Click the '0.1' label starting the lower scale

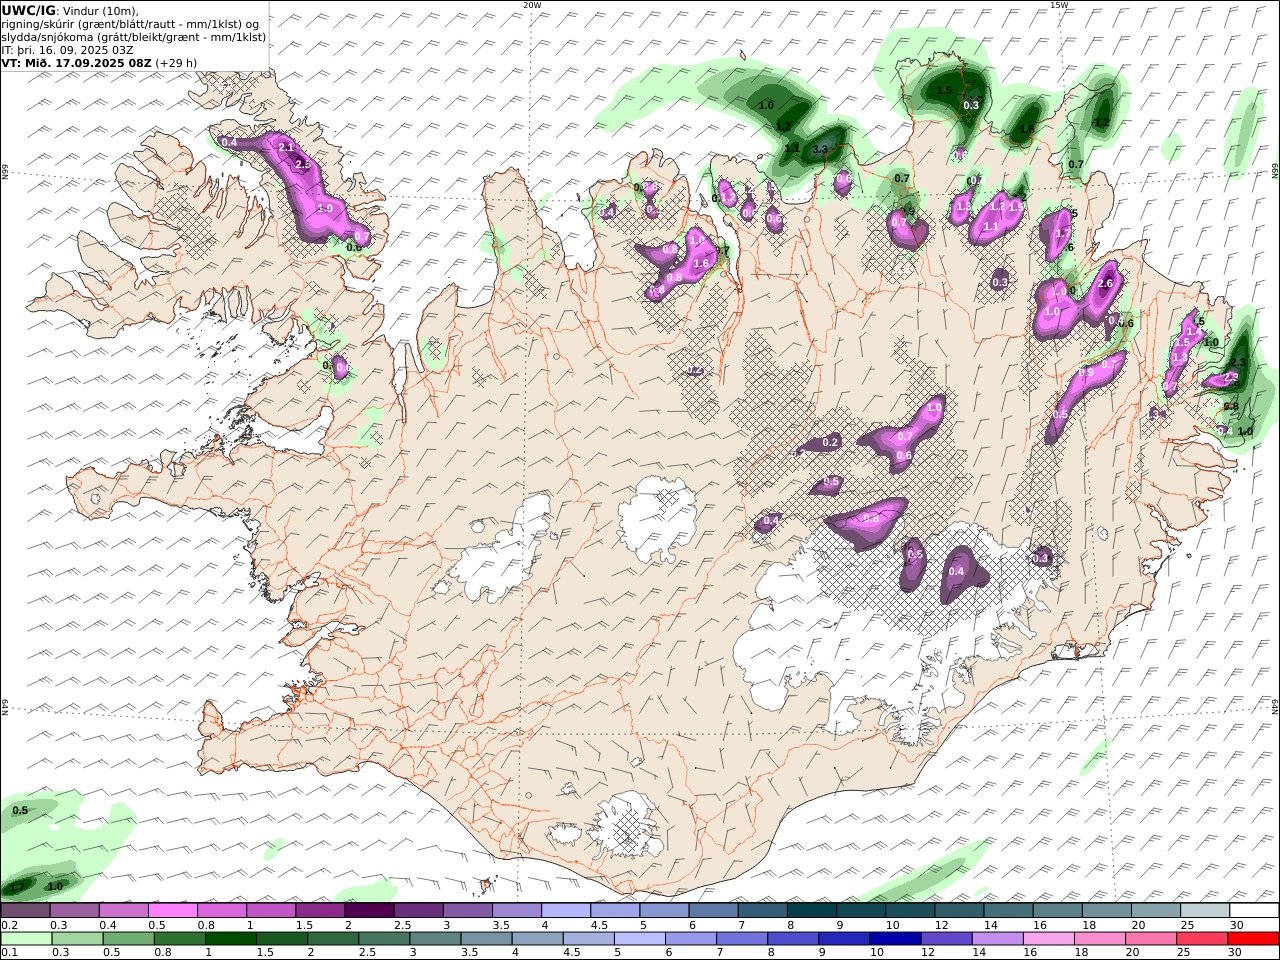[9, 953]
